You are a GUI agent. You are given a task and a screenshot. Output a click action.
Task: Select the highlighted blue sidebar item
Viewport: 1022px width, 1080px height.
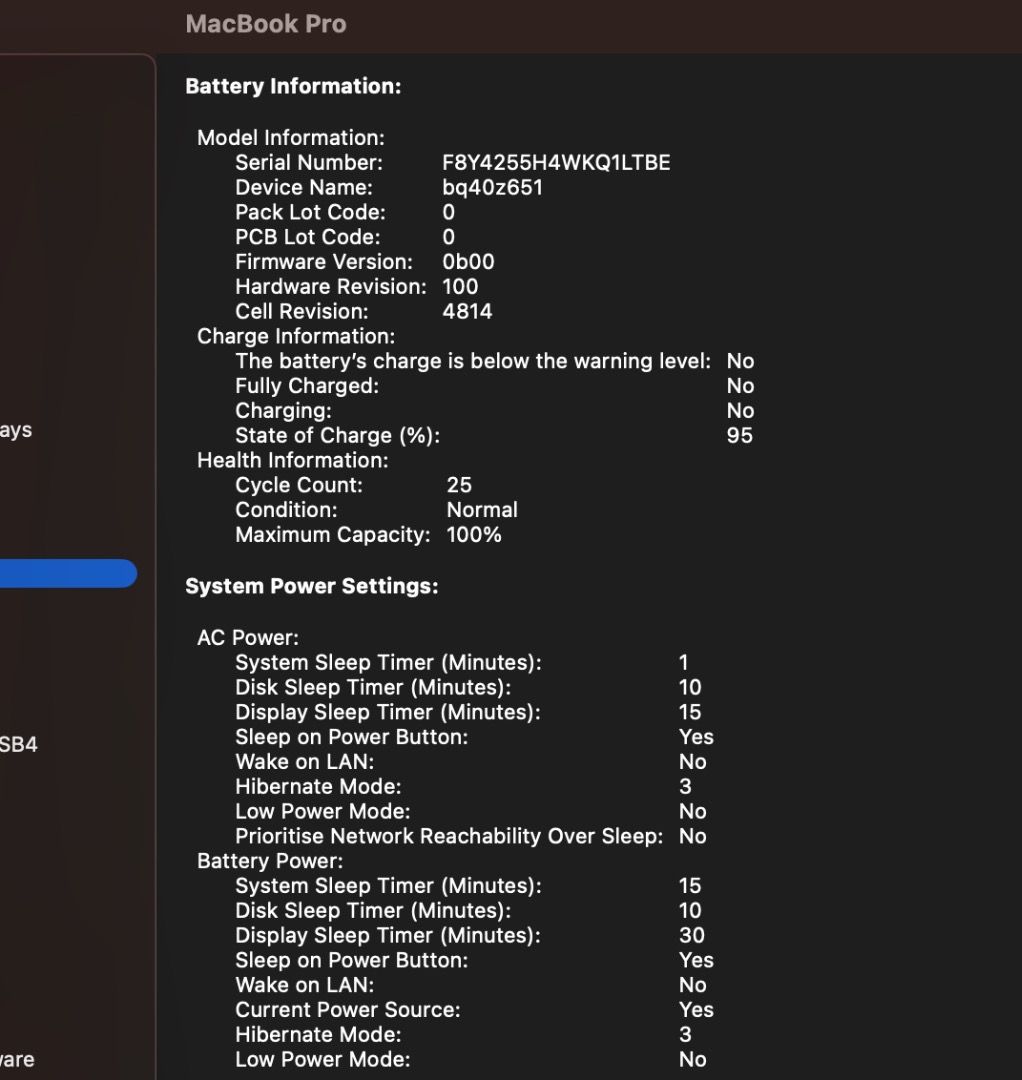tap(67, 573)
